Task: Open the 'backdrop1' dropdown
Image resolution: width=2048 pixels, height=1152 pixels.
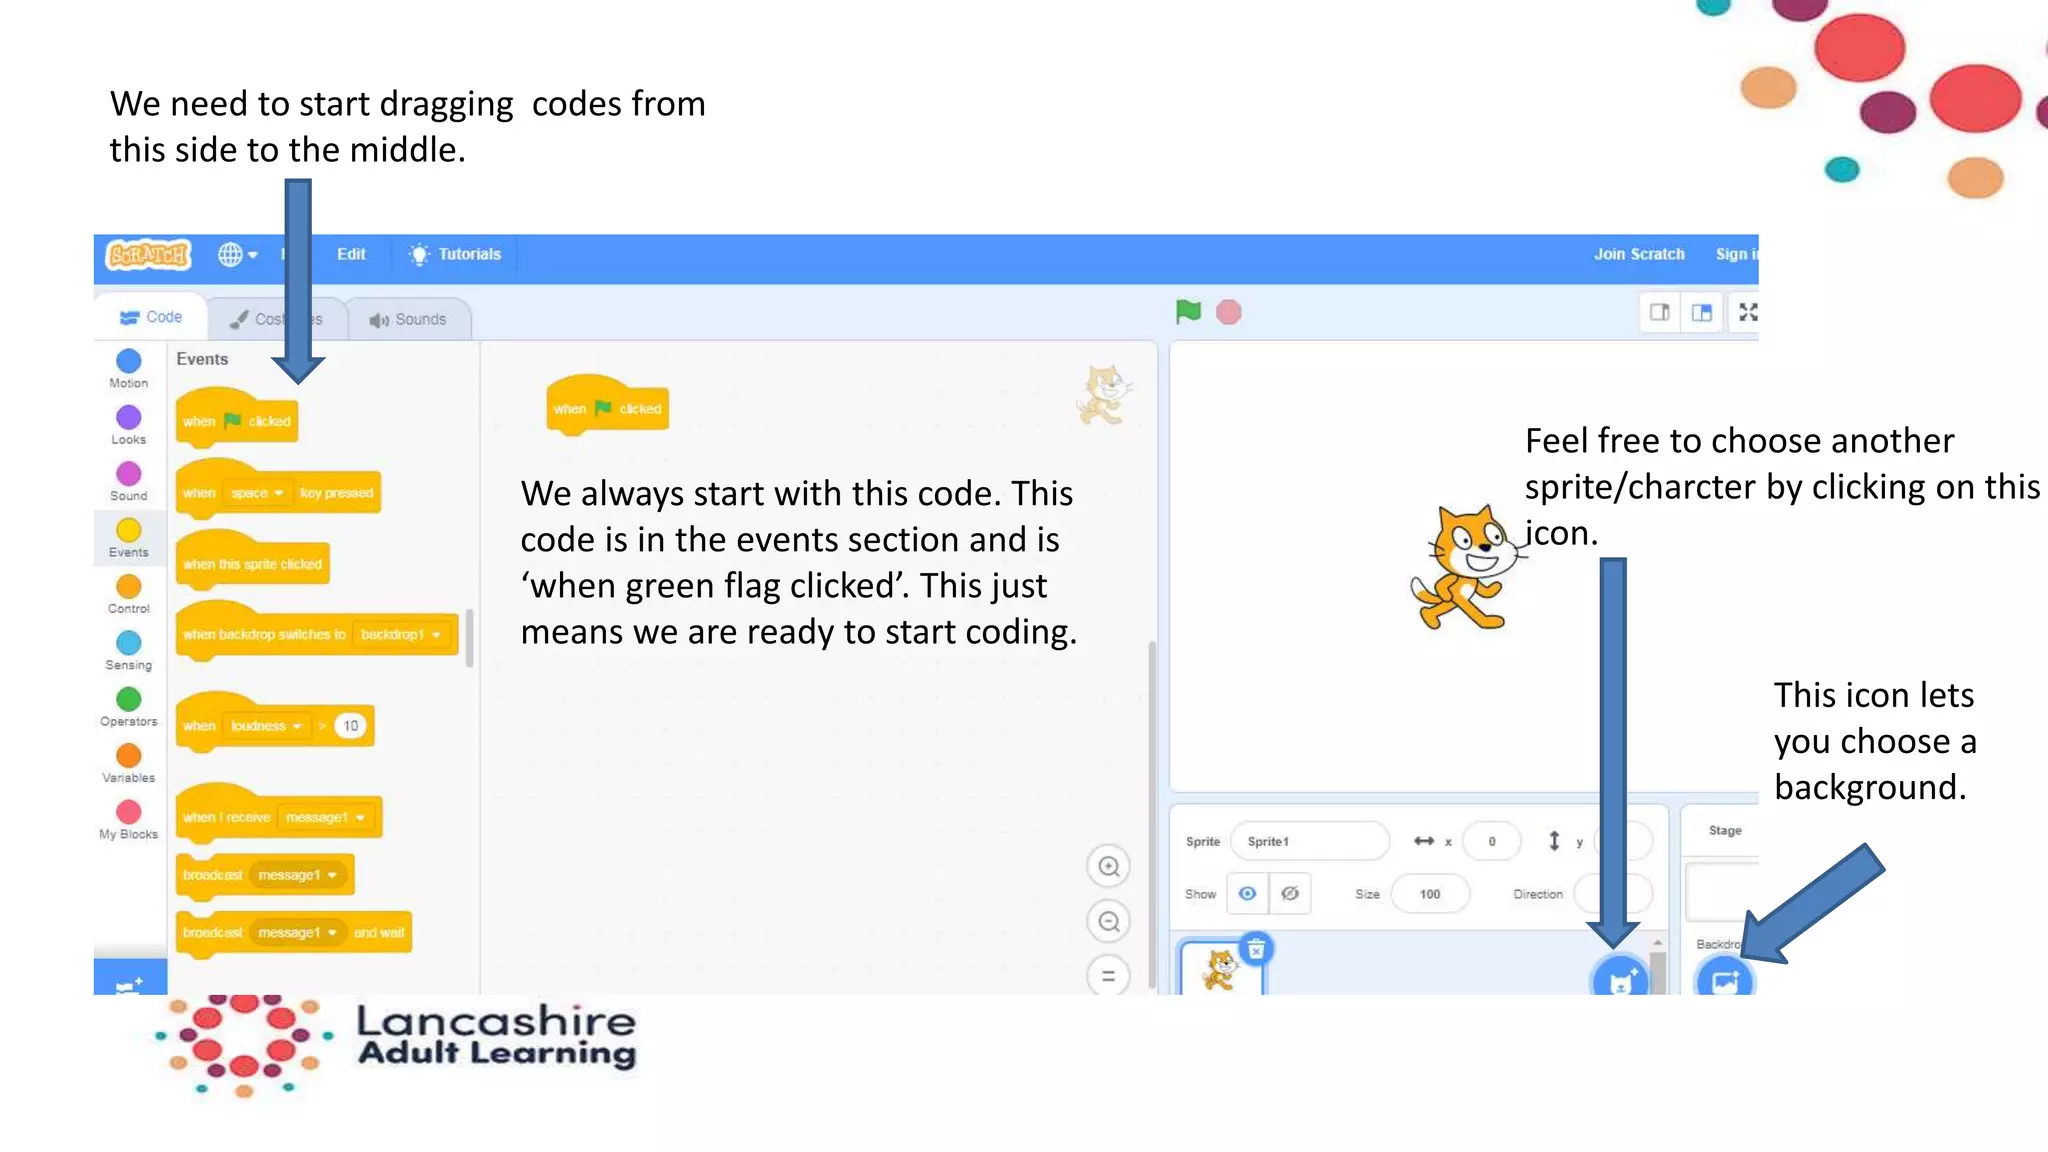Action: 401,635
